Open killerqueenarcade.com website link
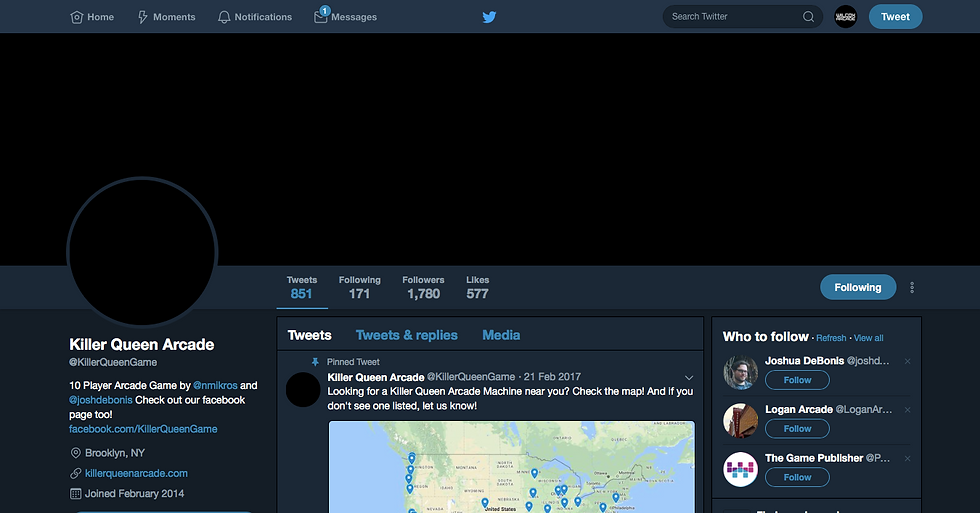980x513 pixels. point(136,473)
